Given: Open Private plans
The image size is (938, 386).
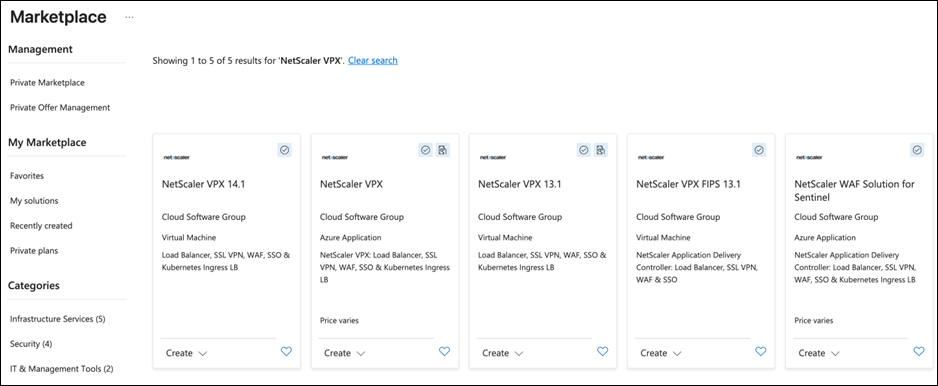Looking at the screenshot, I should 34,251.
